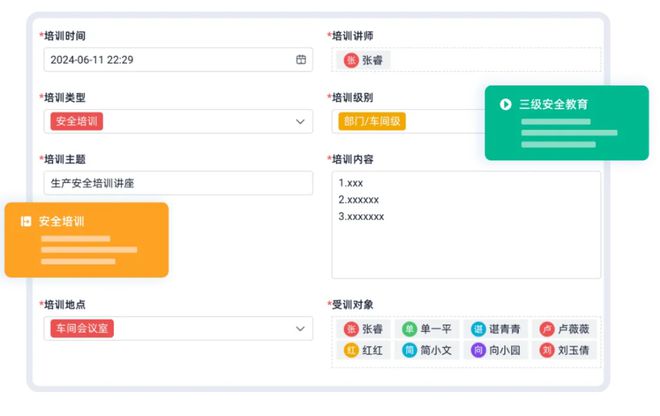This screenshot has width=660, height=416.
Task: Click teal avatar of 简小文
Action: (409, 350)
